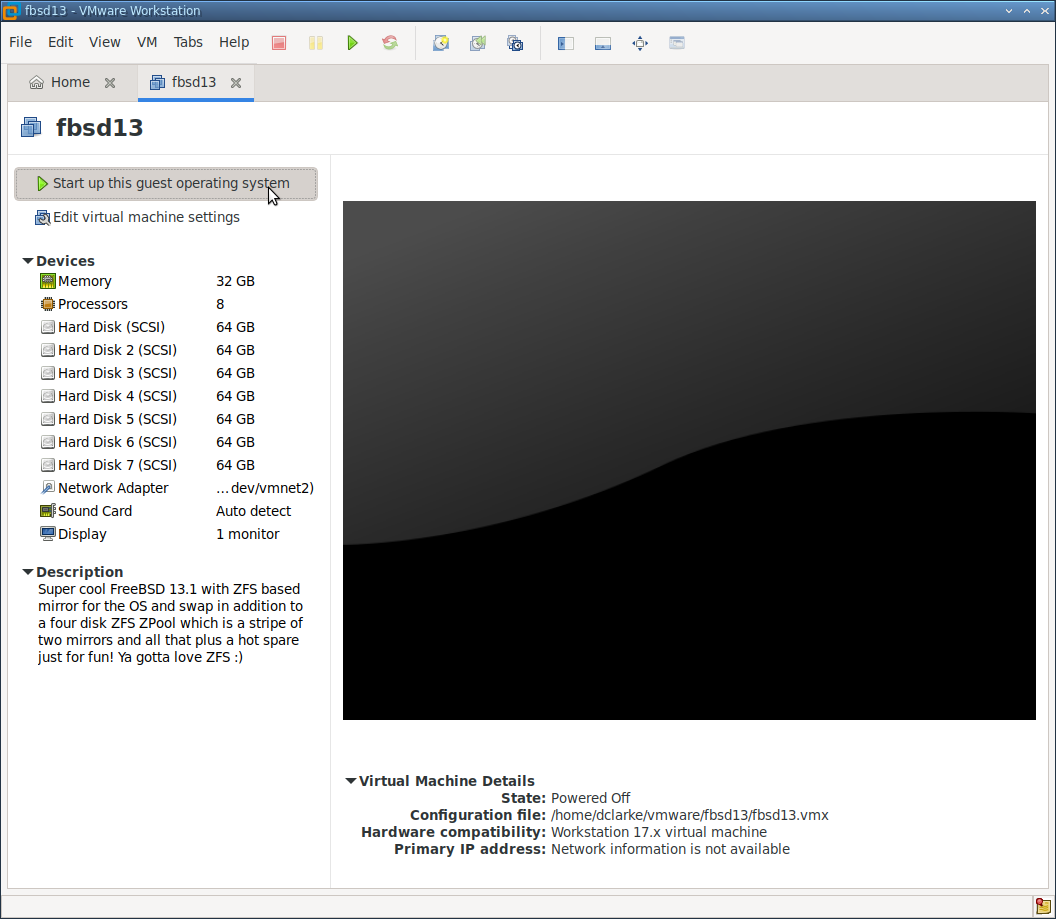Take a snapshot using the toolbar icon
Viewport: 1056px width, 919px height.
440,43
